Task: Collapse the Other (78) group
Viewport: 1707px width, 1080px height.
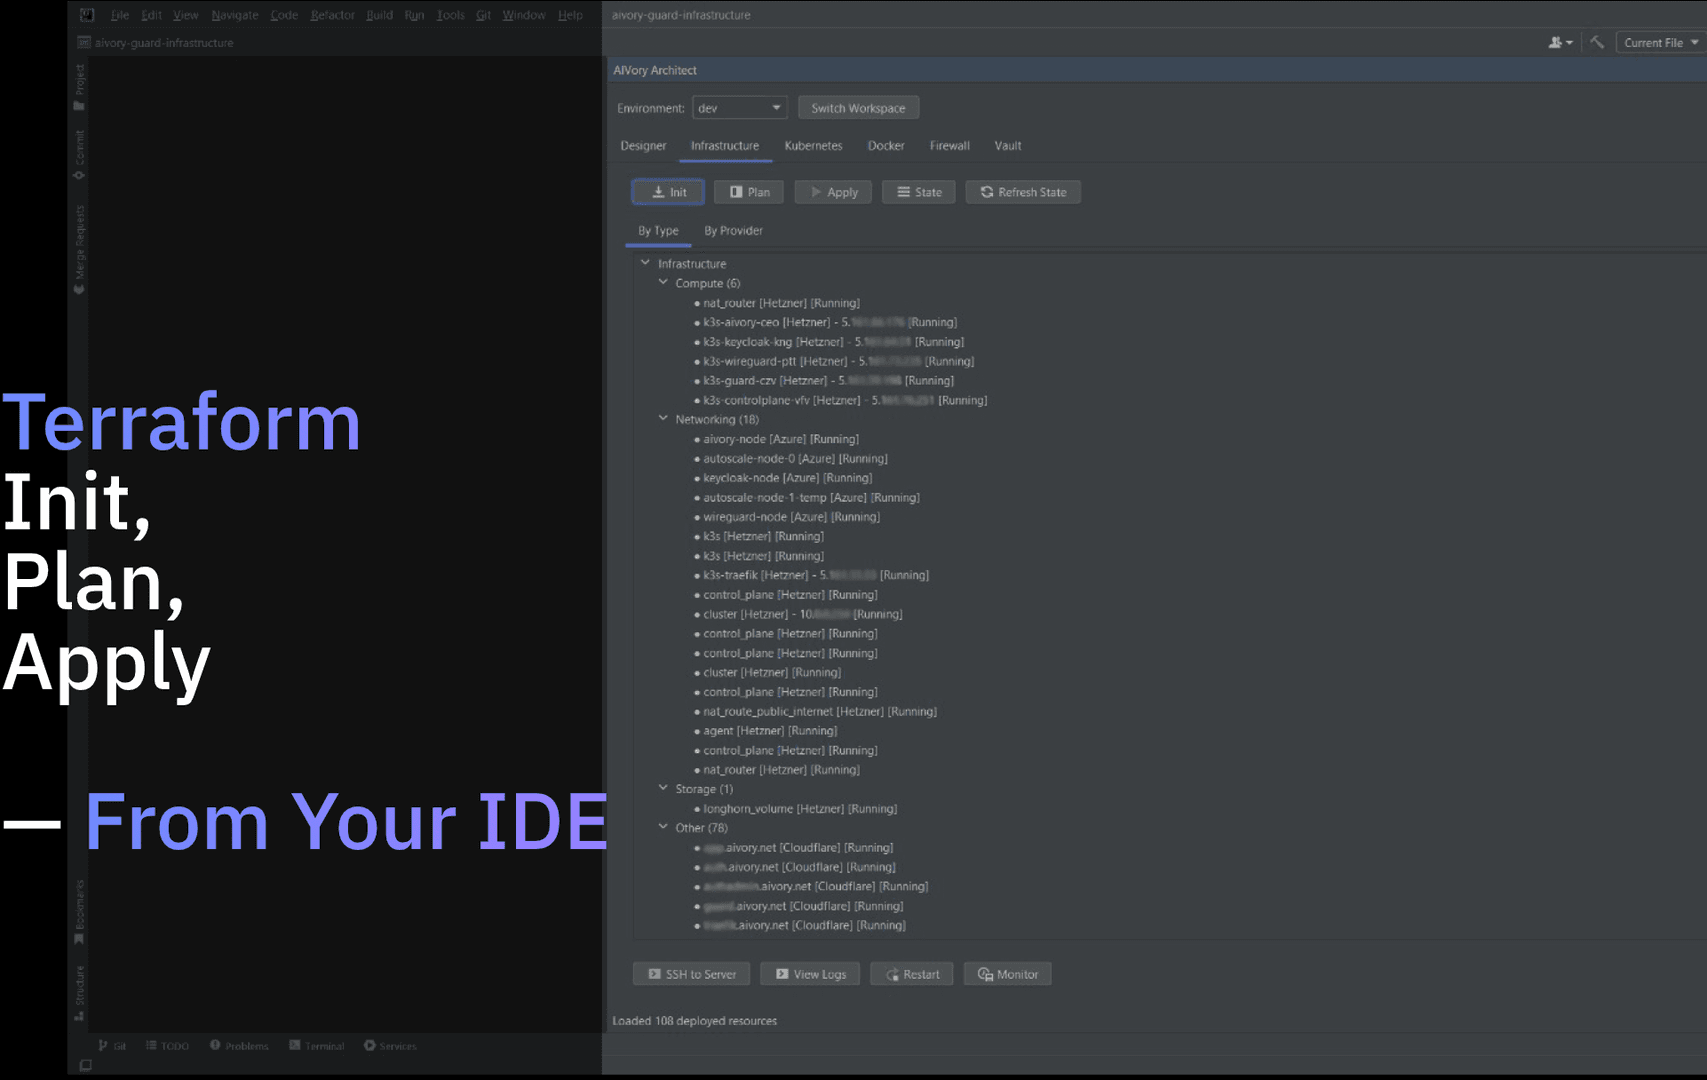Action: [x=663, y=828]
